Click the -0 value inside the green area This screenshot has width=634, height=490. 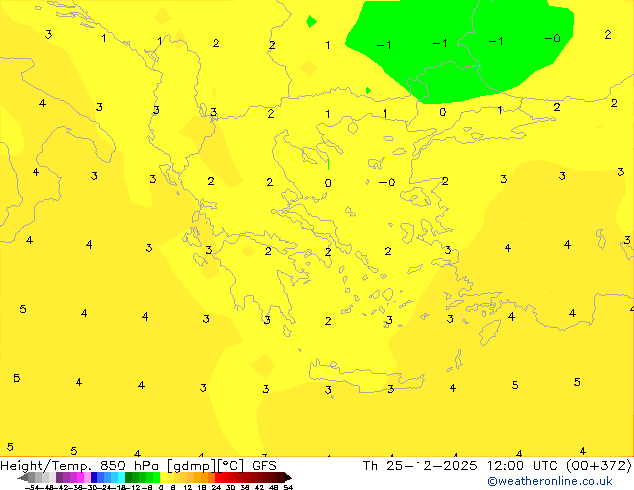click(552, 38)
